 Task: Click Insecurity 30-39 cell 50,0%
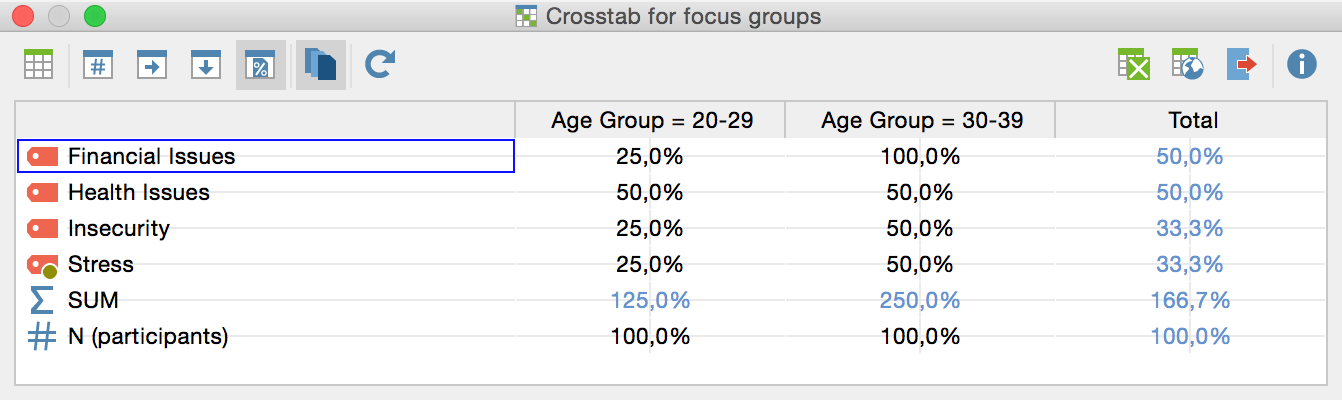tap(920, 228)
